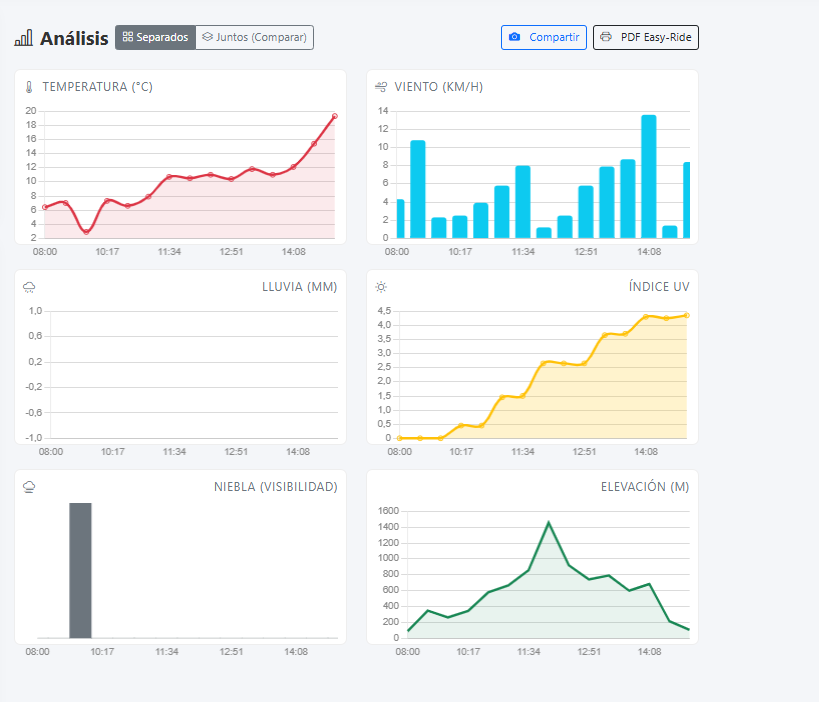Toggle to Juntos (Comparar) view
Image resolution: width=819 pixels, height=702 pixels.
click(x=255, y=38)
